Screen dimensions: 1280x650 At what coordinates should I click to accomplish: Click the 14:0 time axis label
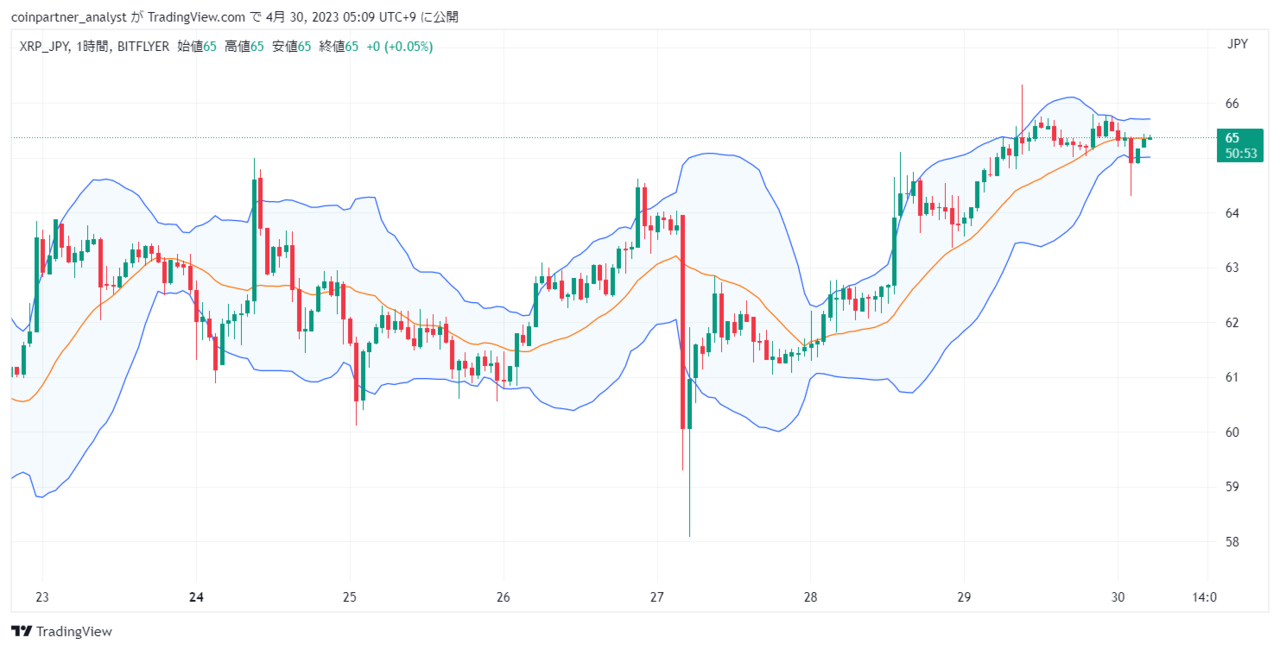click(1205, 597)
